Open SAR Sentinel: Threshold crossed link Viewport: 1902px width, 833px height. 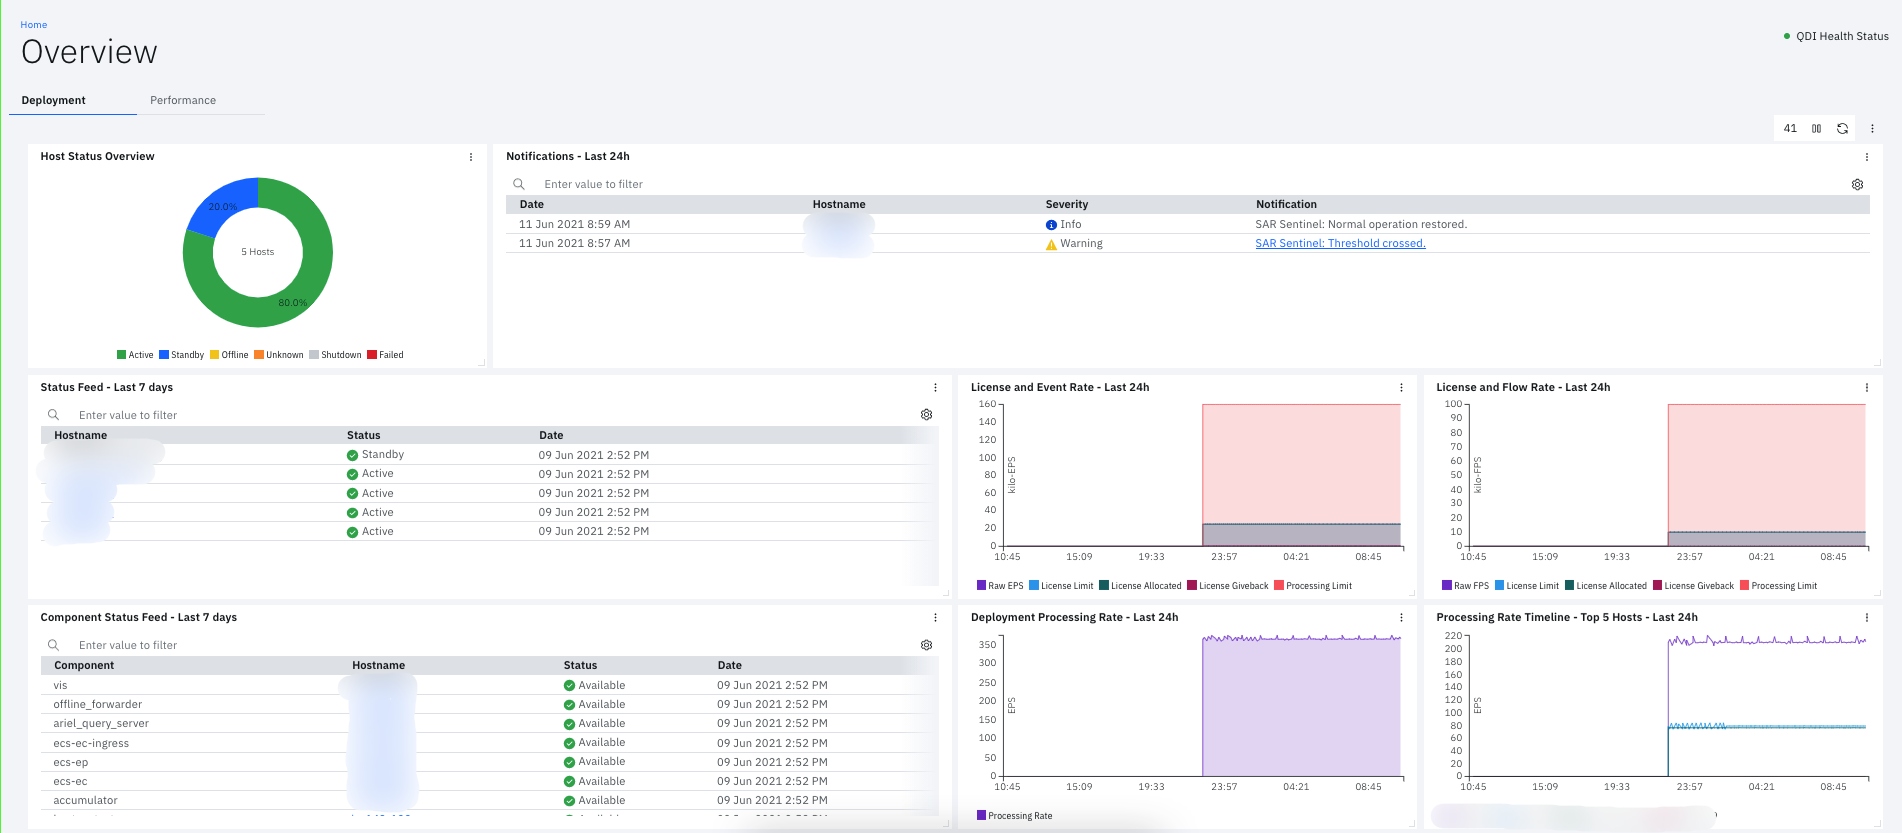pyautogui.click(x=1340, y=243)
